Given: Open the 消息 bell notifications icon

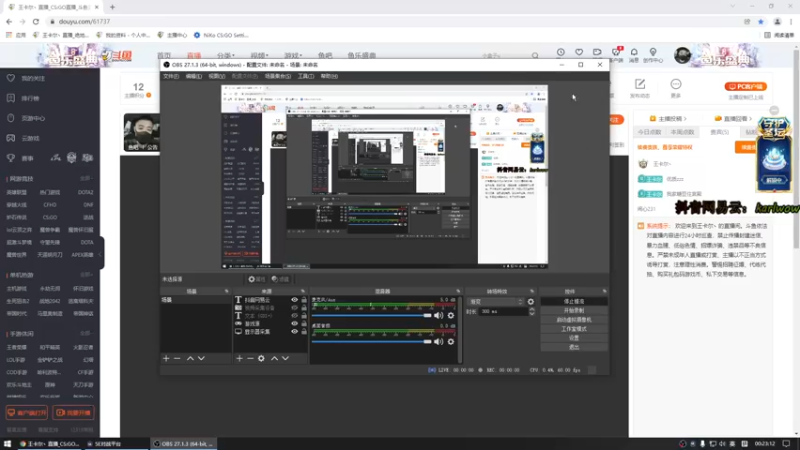Looking at the screenshot, I should 634,52.
